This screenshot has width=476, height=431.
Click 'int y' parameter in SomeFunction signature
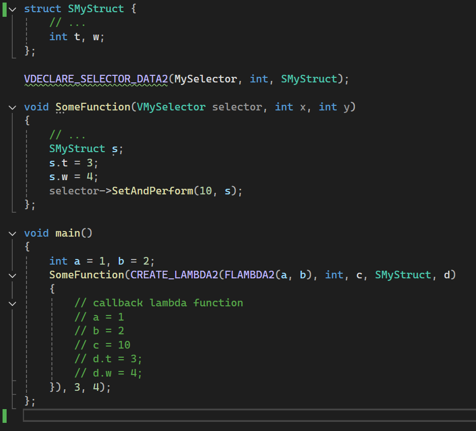(x=334, y=107)
